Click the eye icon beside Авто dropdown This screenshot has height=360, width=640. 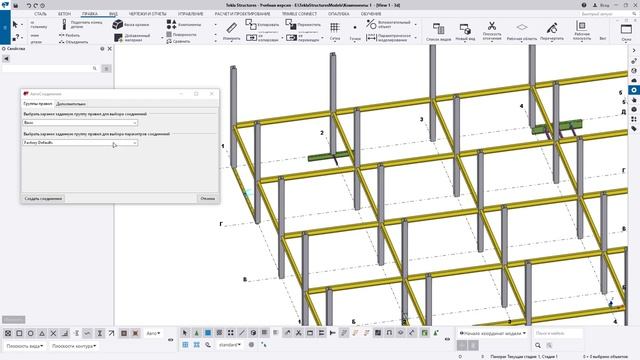(x=171, y=340)
